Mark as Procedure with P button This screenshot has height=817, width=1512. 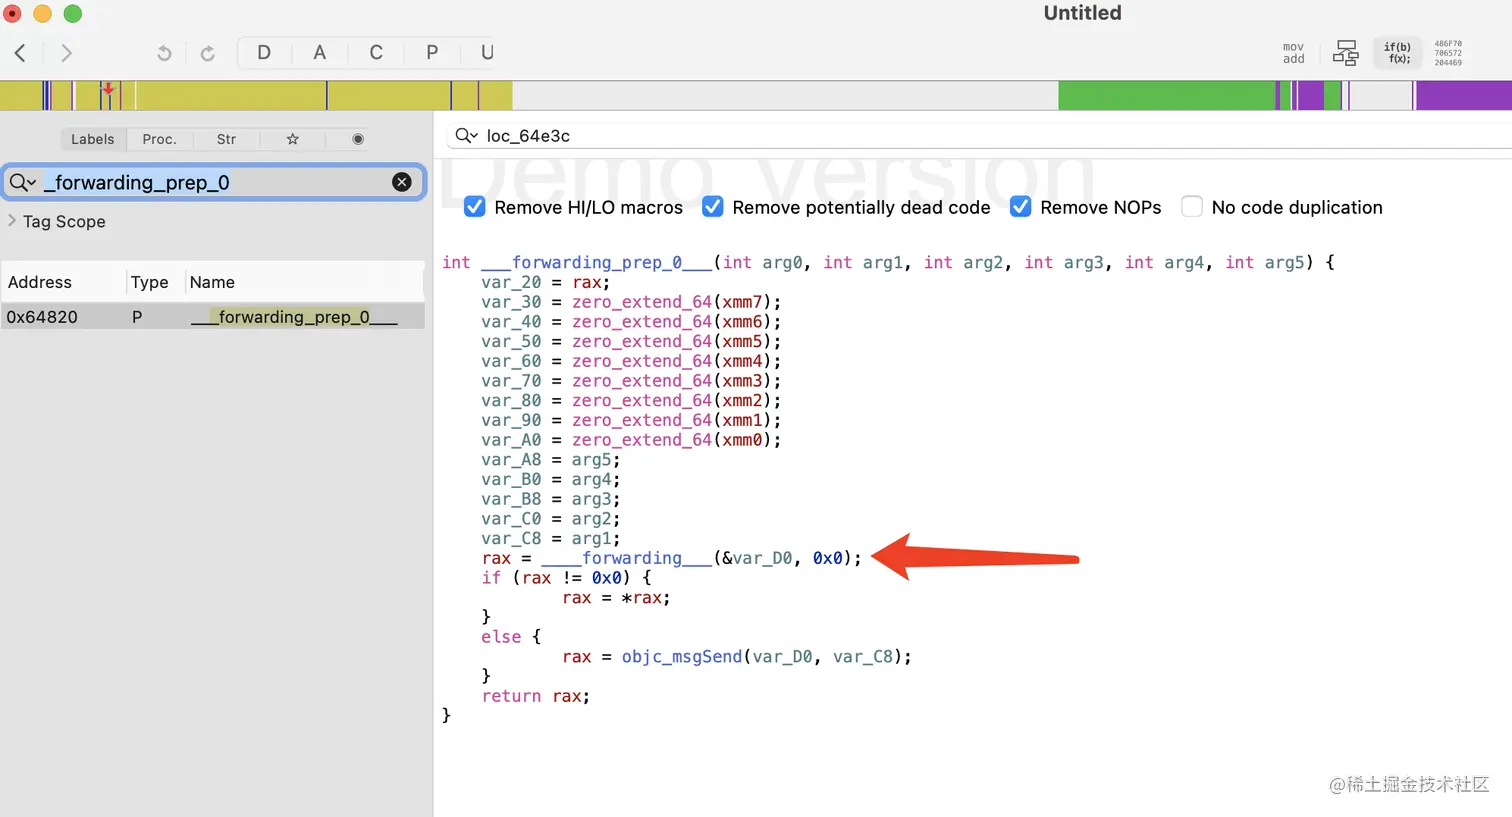click(x=432, y=53)
